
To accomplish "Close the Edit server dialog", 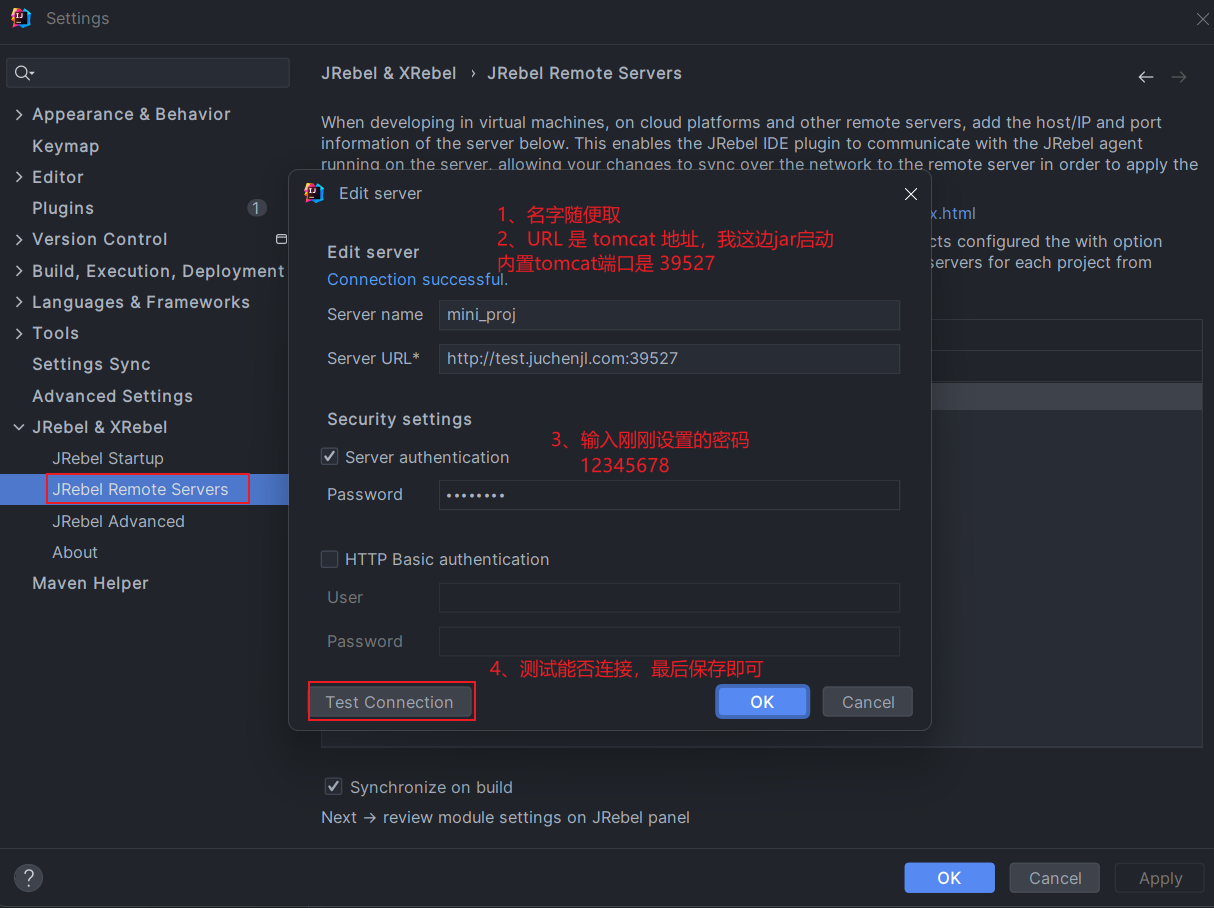I will (910, 194).
